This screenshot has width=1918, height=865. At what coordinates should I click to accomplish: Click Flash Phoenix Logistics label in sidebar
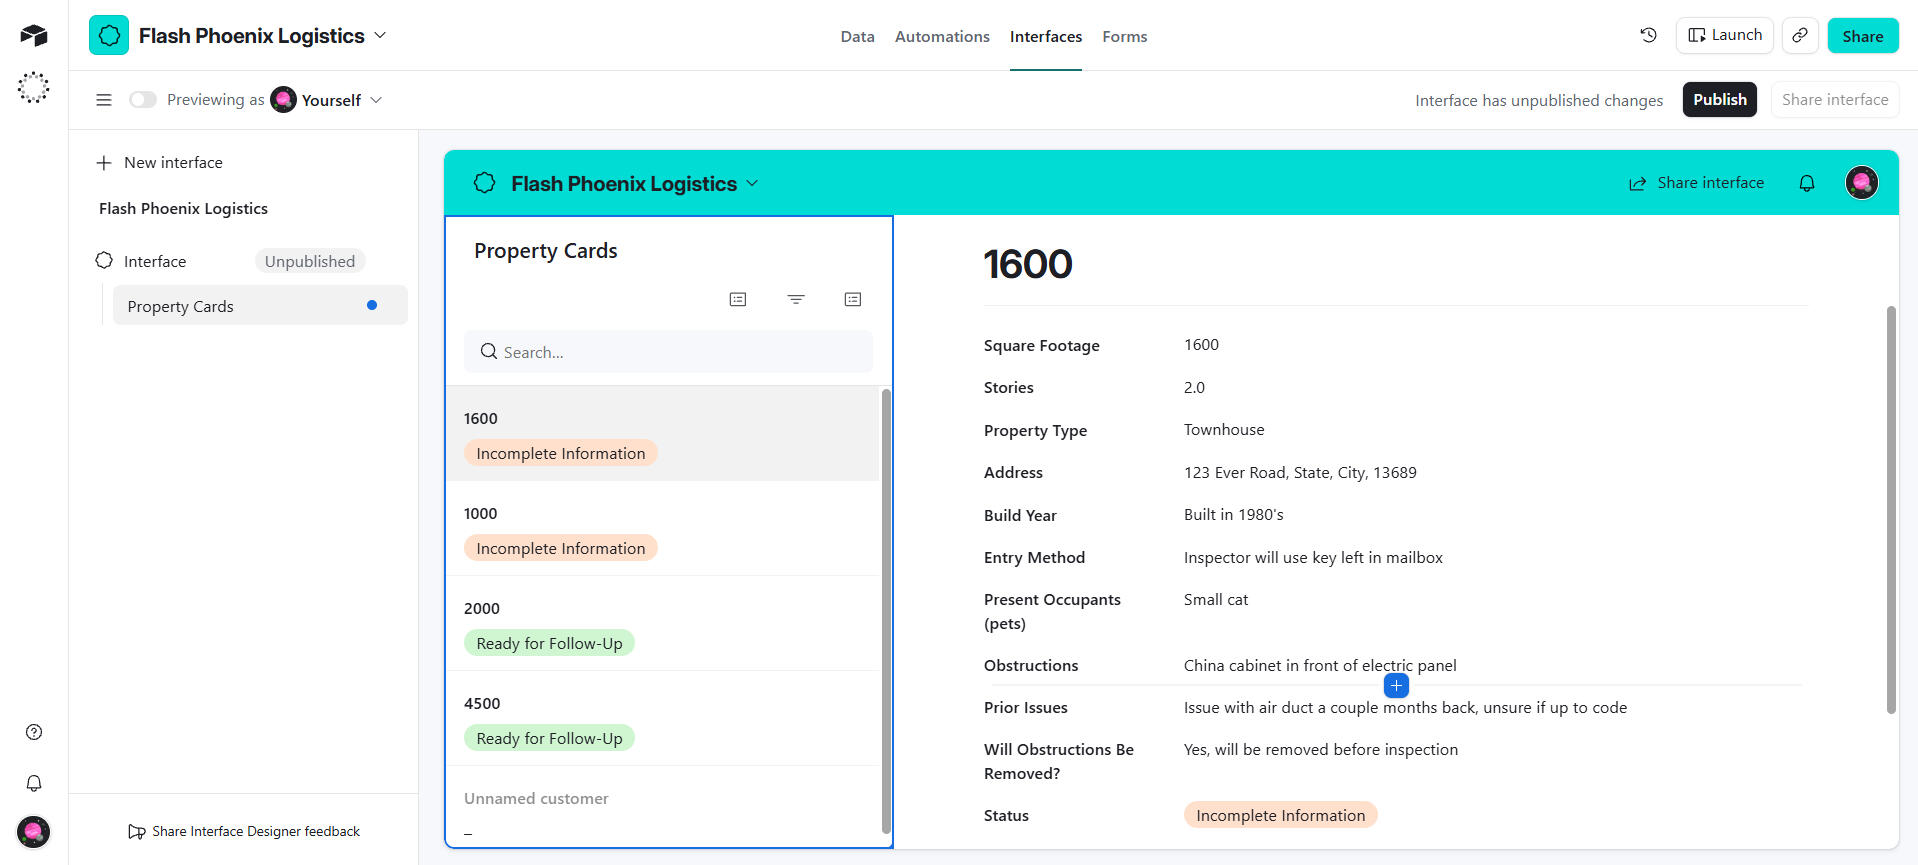tap(183, 208)
